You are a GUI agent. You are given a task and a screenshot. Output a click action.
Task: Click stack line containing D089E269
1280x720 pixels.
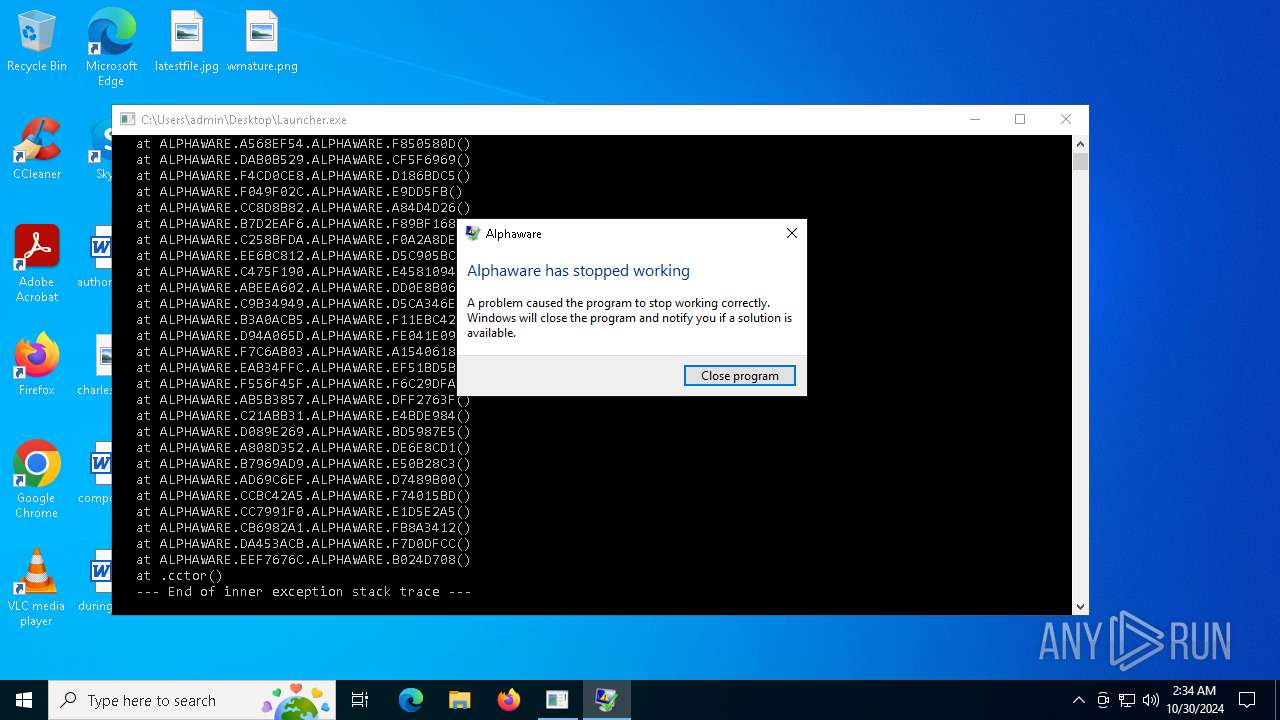pos(304,432)
